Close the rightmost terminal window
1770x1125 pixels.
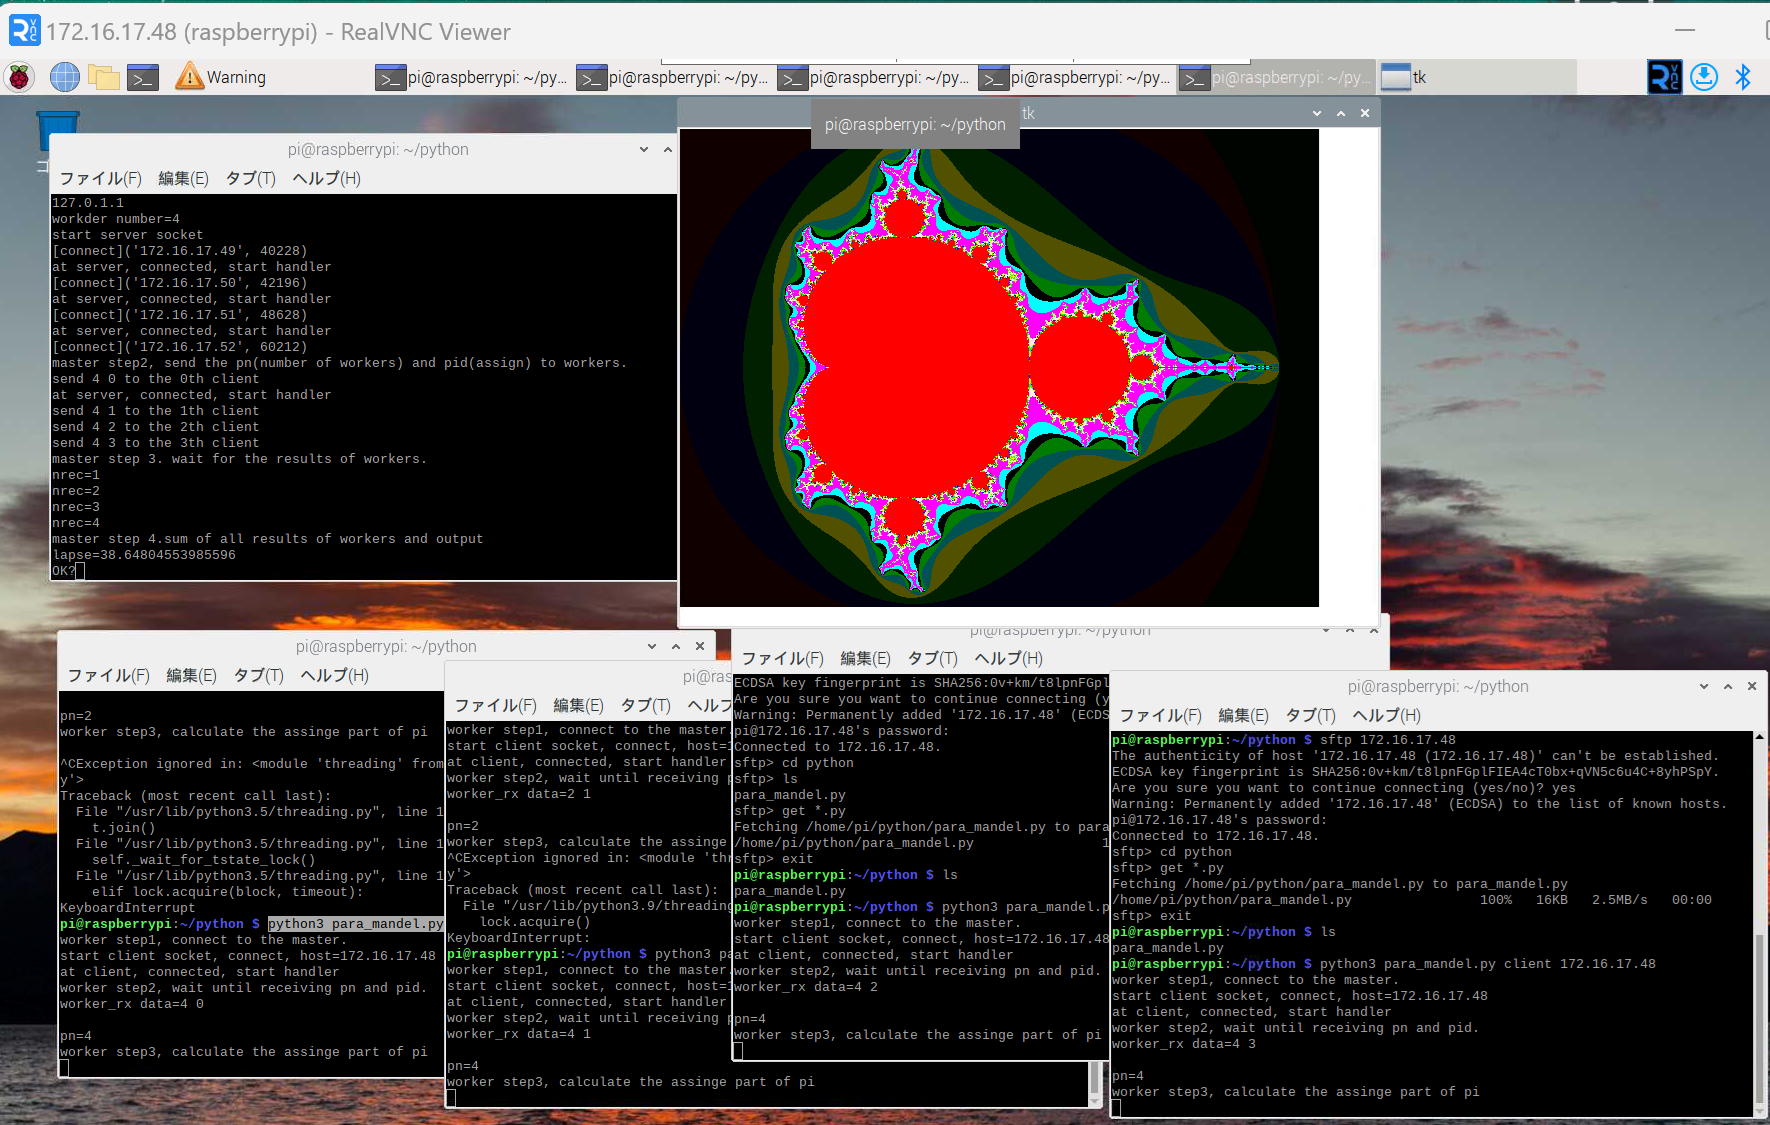[x=1752, y=686]
